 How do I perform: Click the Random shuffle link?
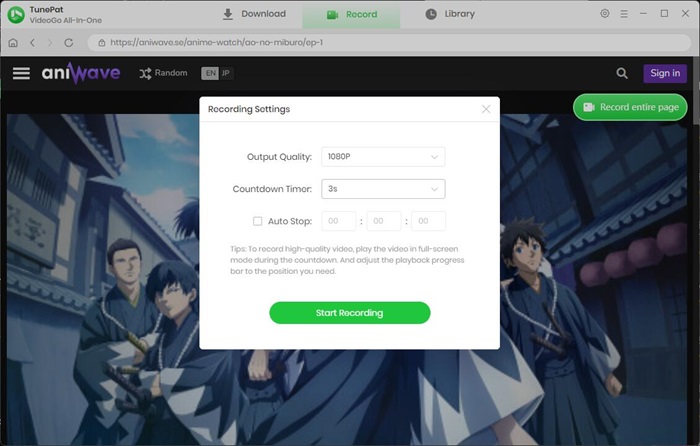click(x=163, y=73)
